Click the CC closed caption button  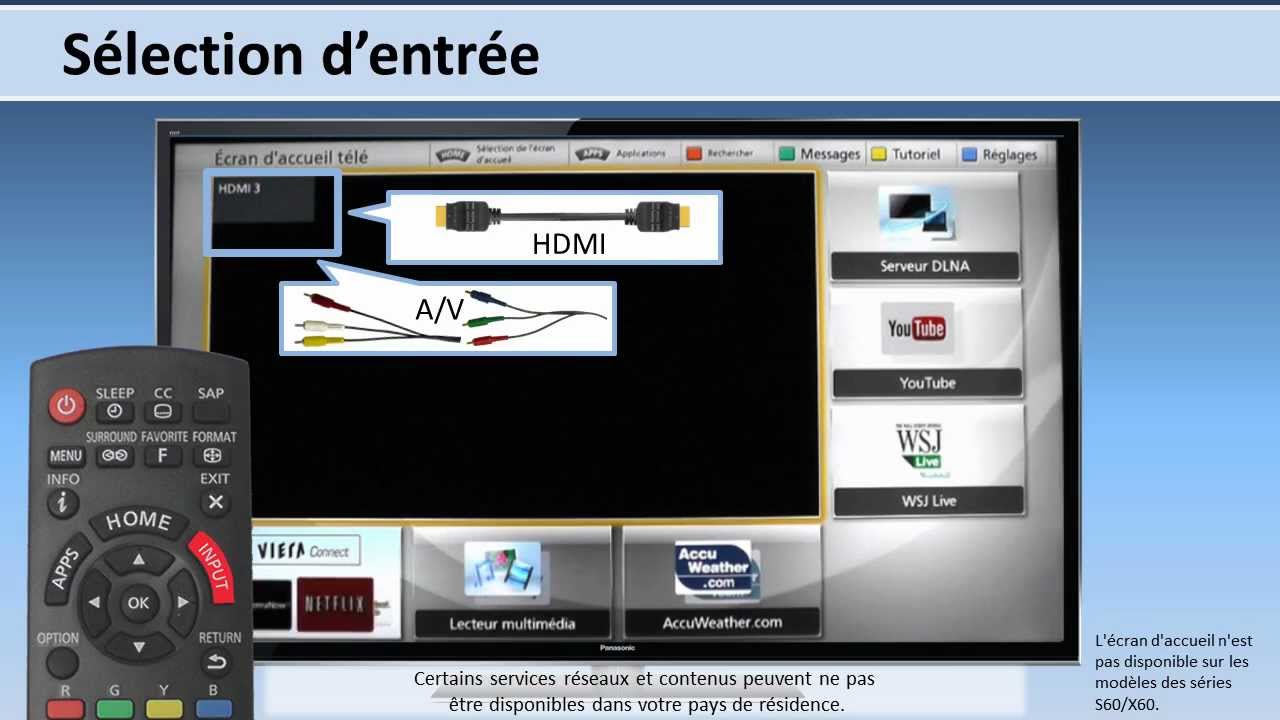click(162, 411)
